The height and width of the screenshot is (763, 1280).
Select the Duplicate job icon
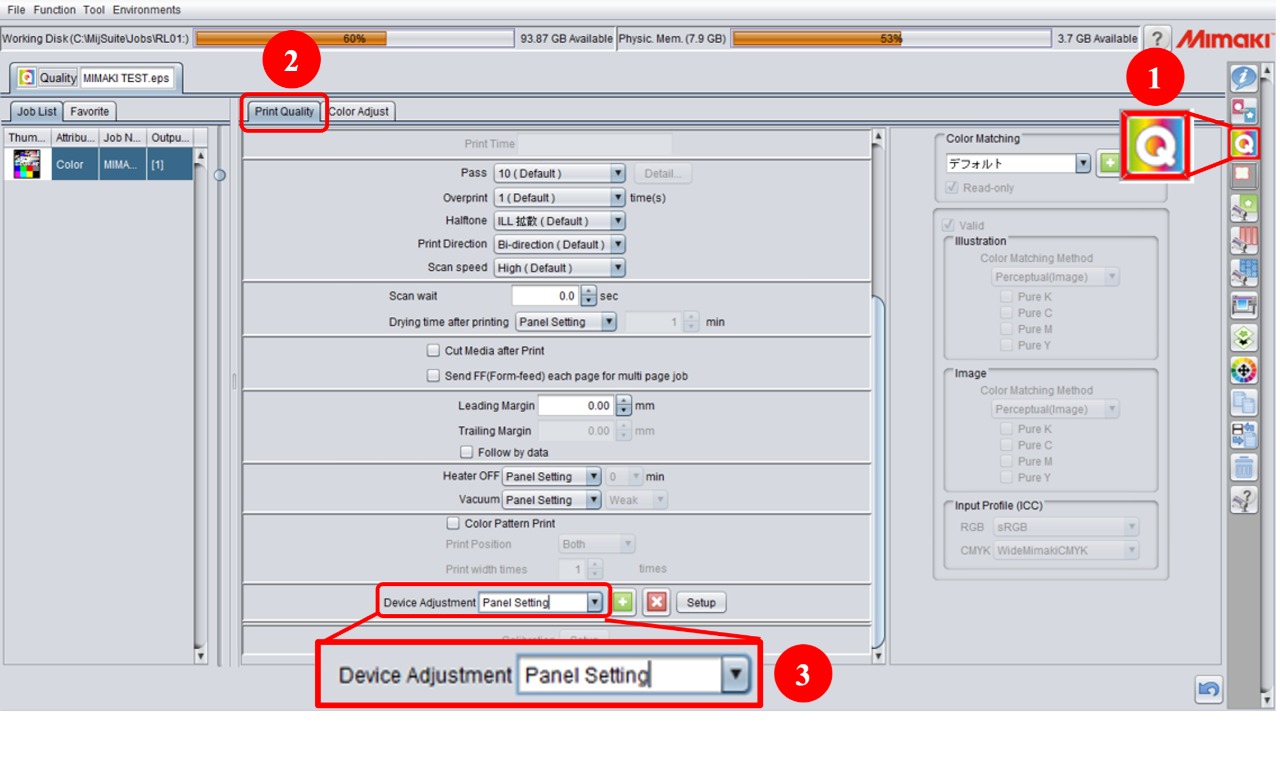coord(1243,402)
